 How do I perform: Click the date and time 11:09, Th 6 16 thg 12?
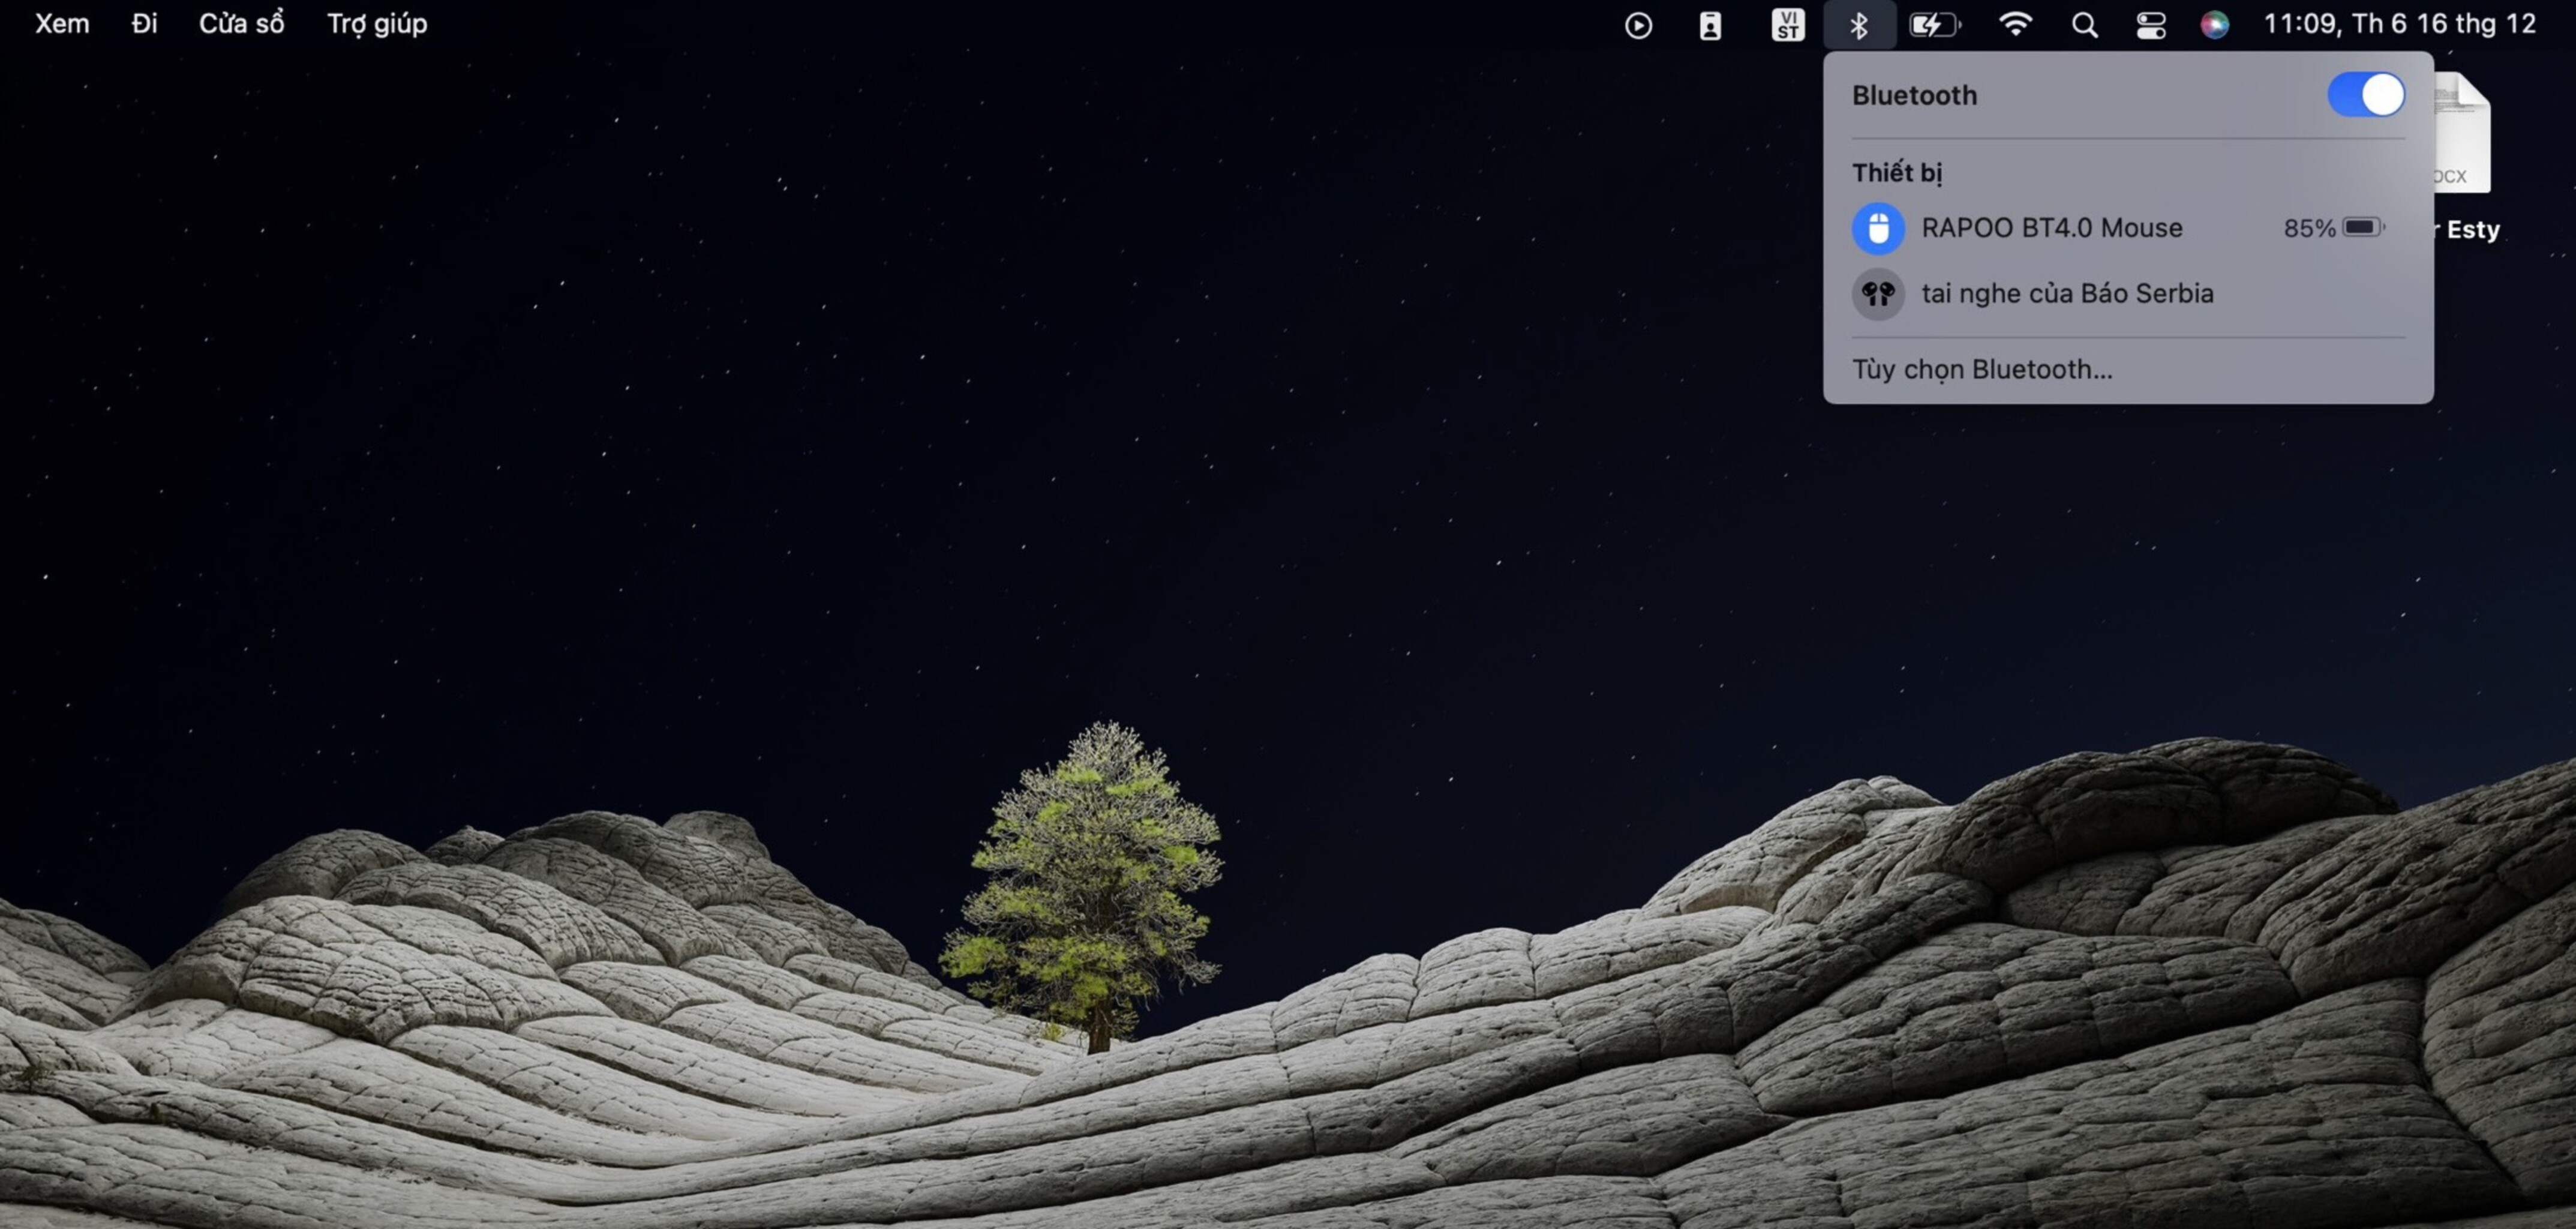click(2399, 24)
